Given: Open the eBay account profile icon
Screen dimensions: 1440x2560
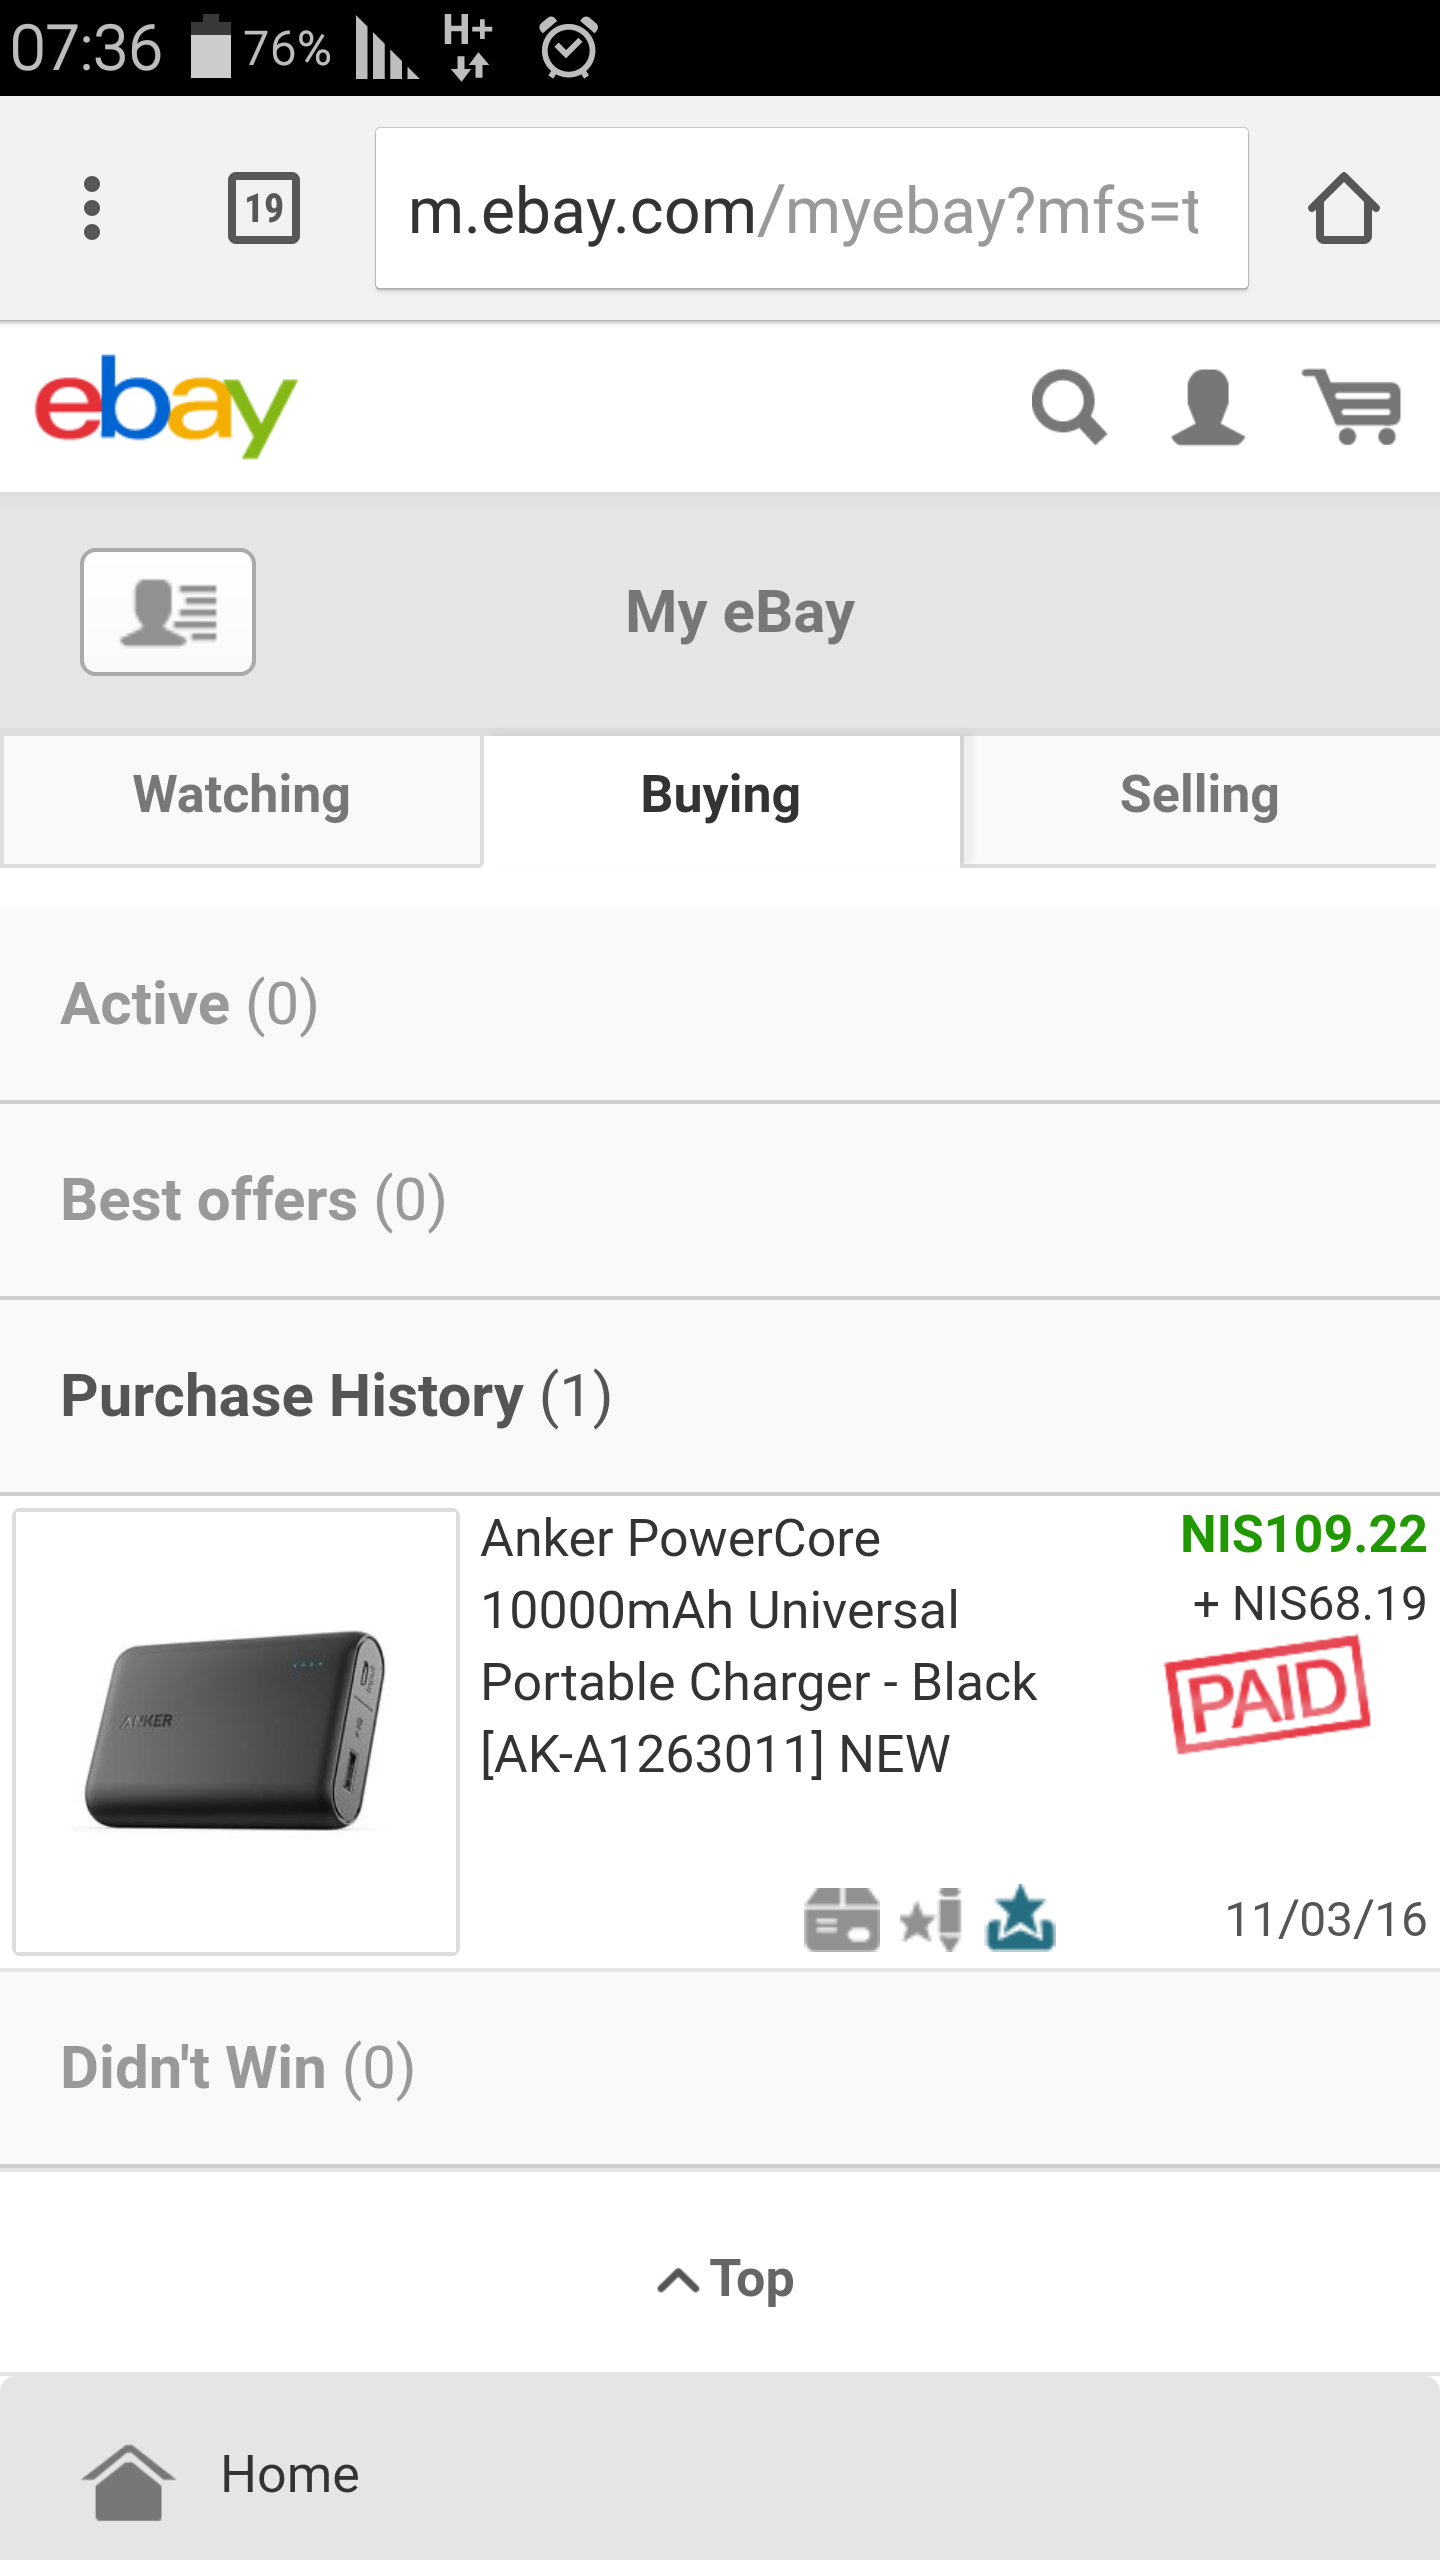Looking at the screenshot, I should [x=1208, y=407].
